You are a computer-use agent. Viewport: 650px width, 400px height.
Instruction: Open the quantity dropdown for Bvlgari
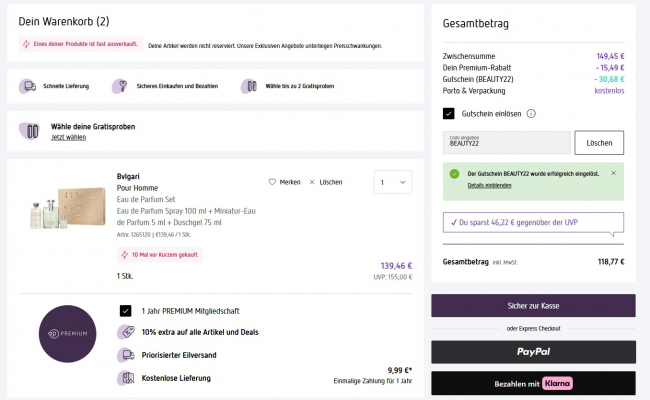(391, 183)
